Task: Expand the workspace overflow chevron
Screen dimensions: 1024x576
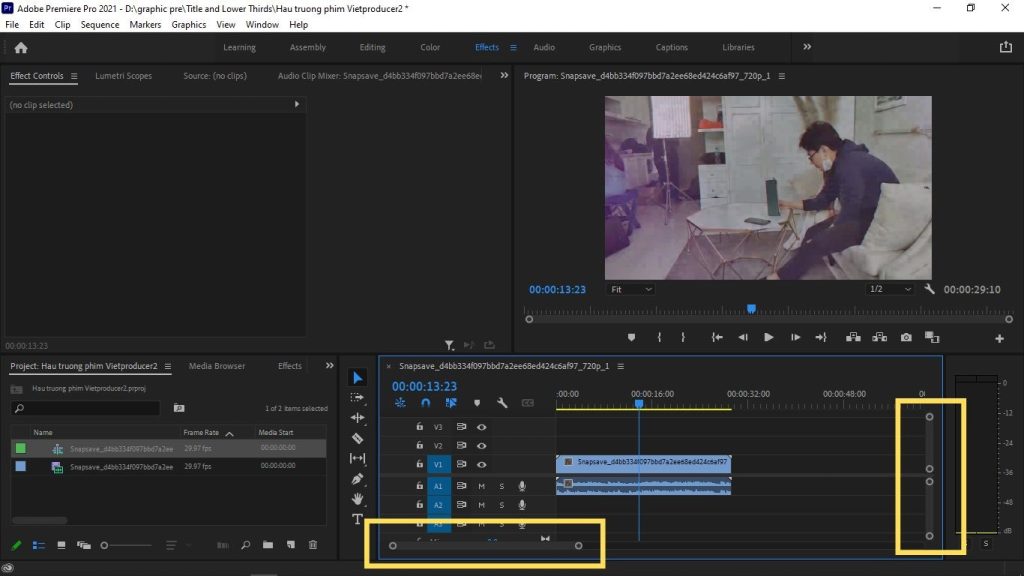Action: point(807,47)
